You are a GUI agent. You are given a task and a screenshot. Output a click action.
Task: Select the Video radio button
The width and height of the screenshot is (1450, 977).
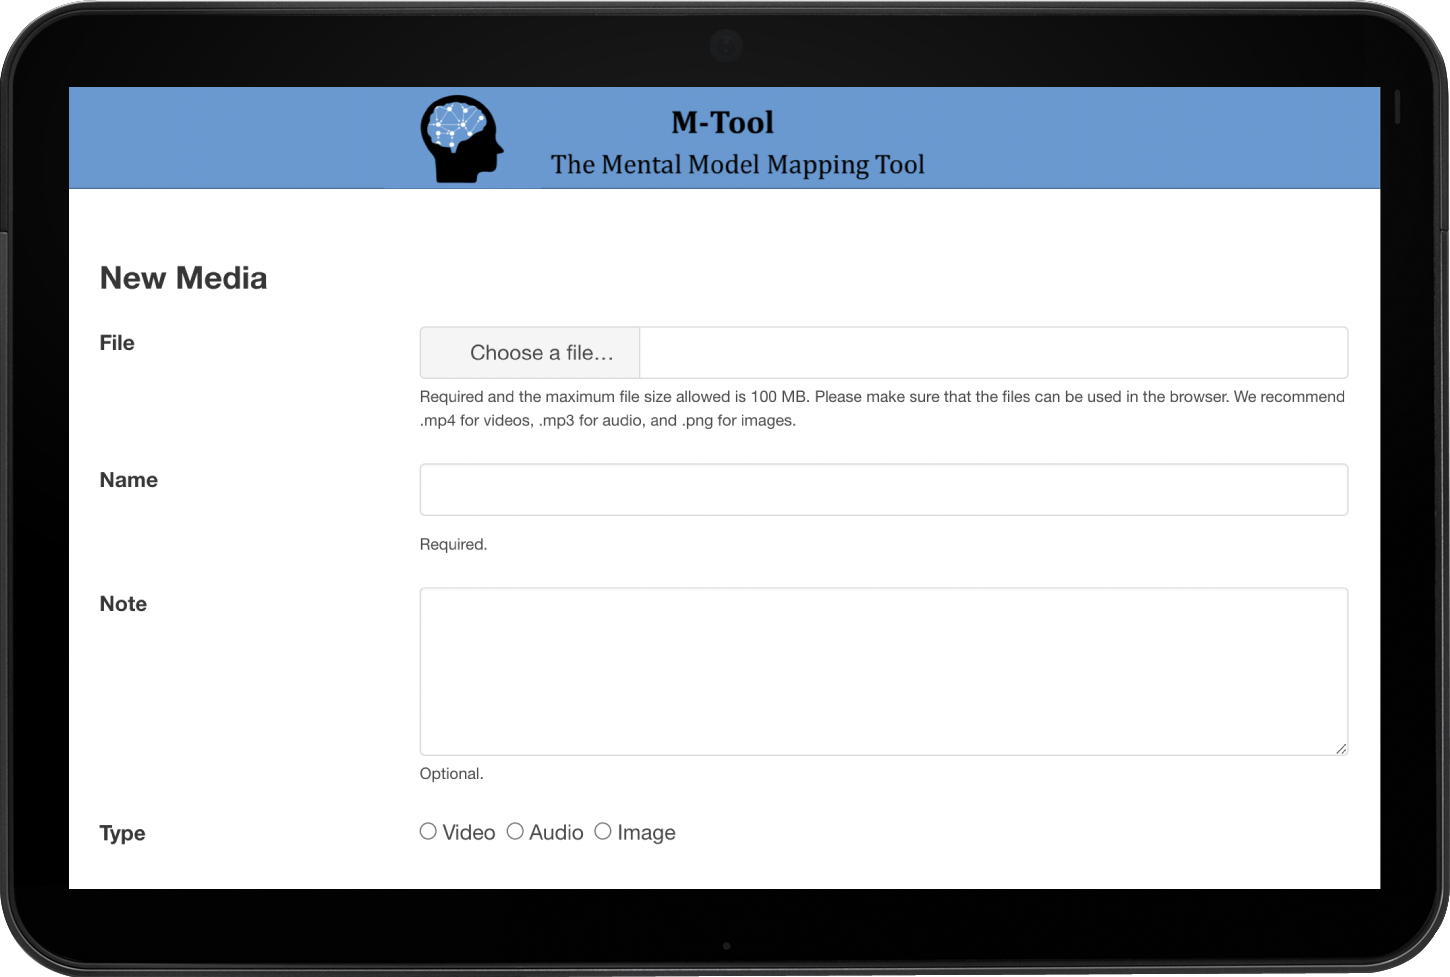tap(427, 830)
